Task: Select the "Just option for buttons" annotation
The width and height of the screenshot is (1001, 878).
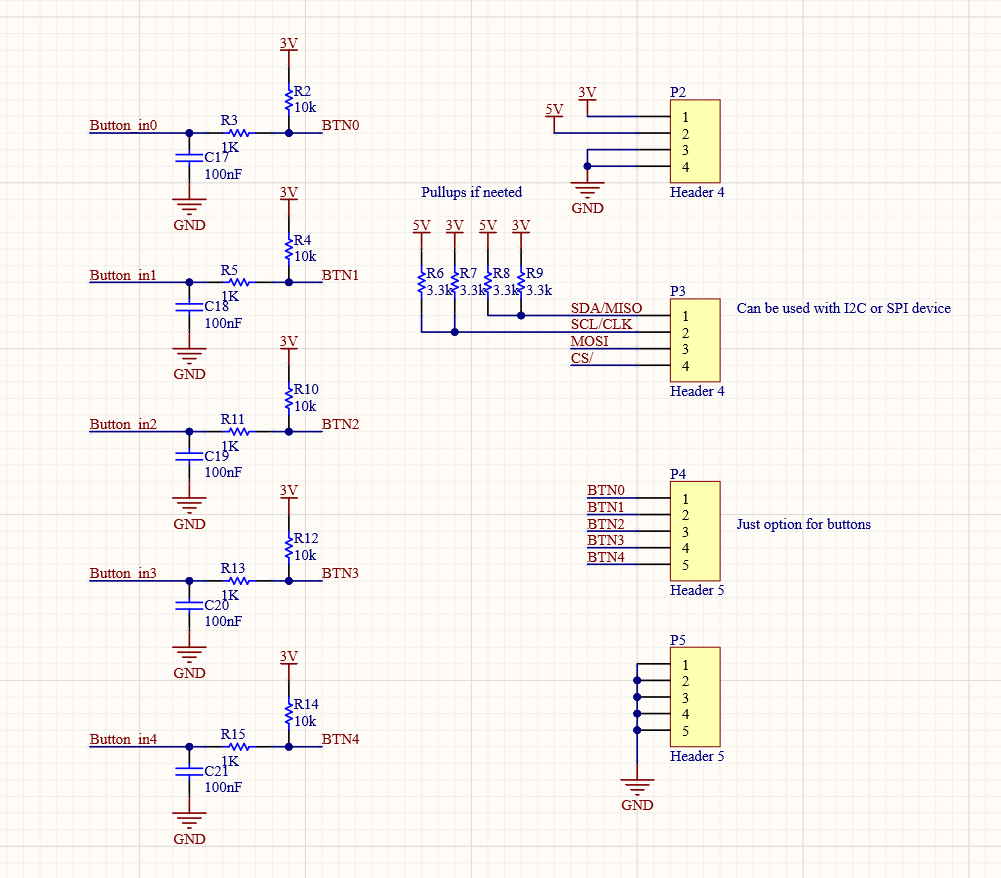Action: [x=803, y=524]
